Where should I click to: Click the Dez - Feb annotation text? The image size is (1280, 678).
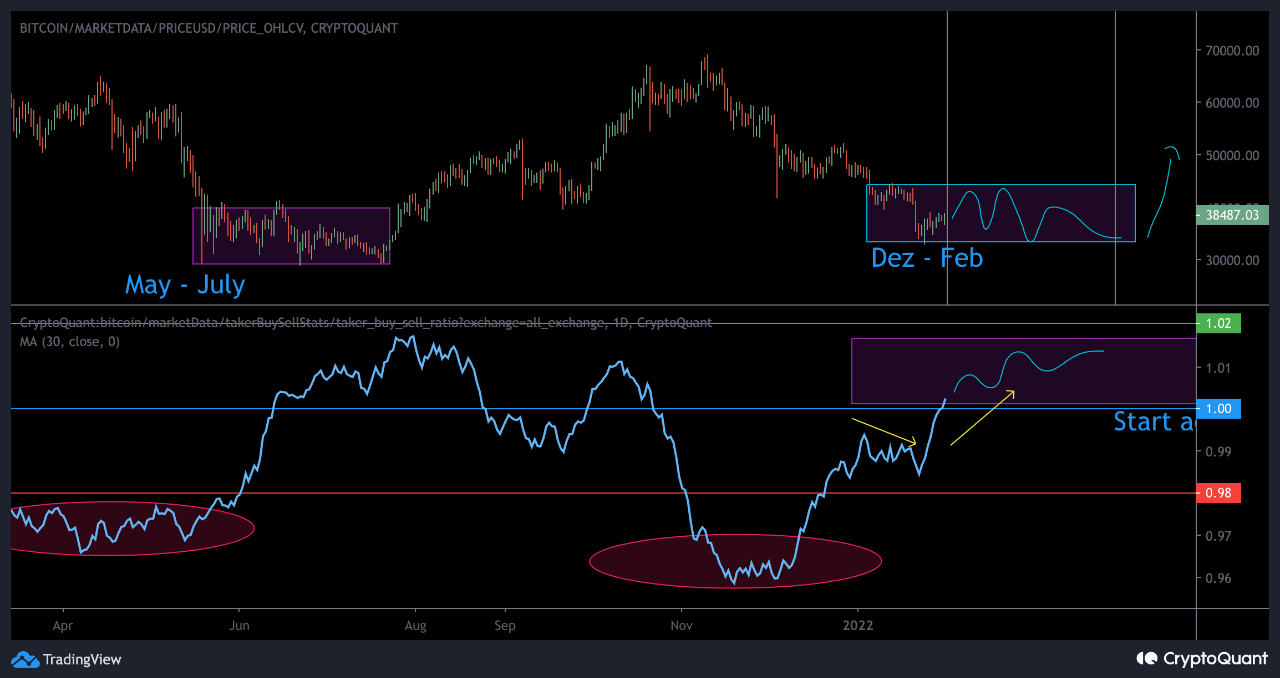[927, 258]
